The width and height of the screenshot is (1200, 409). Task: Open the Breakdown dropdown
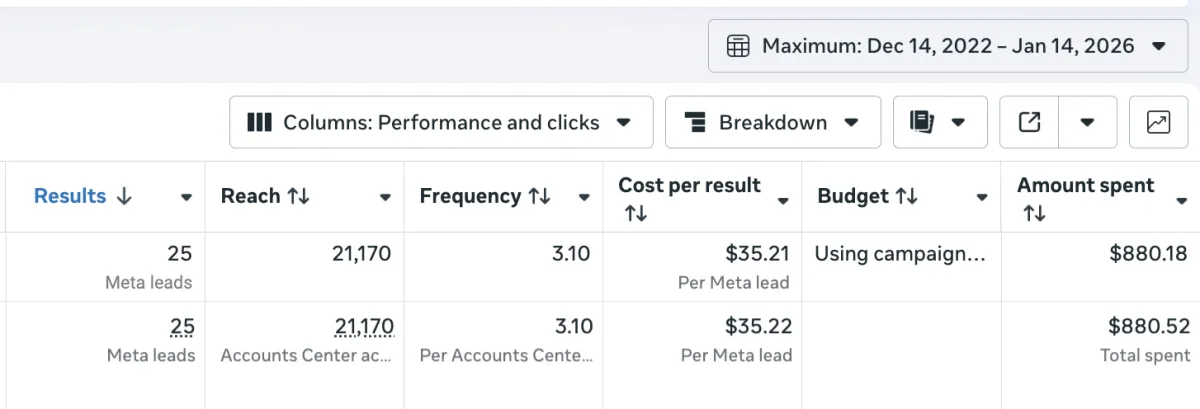pyautogui.click(x=772, y=123)
